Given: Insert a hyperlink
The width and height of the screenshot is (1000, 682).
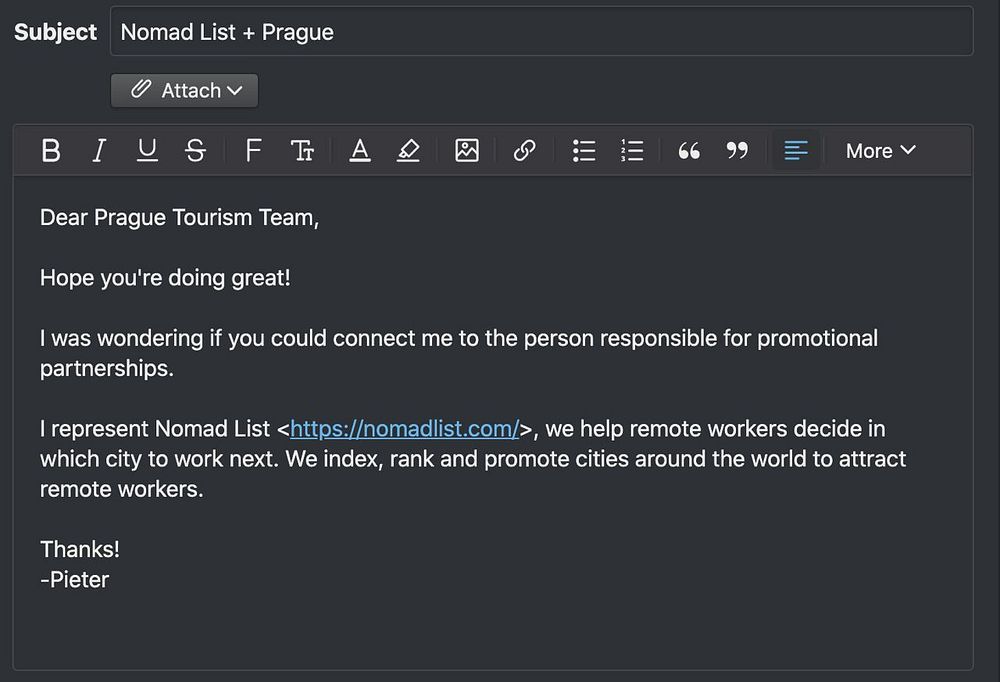Looking at the screenshot, I should [x=524, y=151].
